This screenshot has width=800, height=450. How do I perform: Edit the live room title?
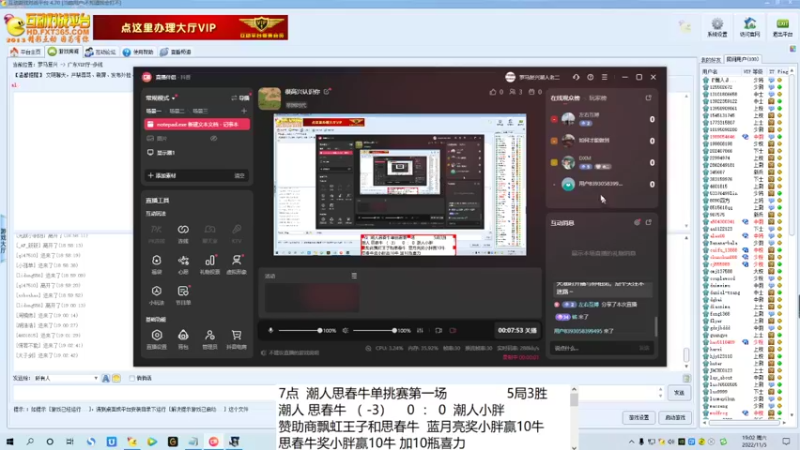327,92
